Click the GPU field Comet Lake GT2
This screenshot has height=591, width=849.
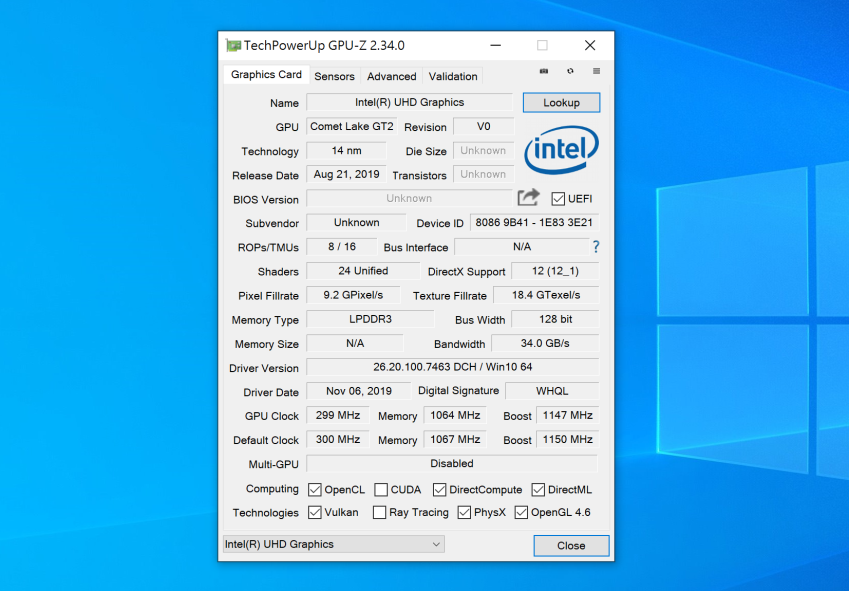click(351, 126)
